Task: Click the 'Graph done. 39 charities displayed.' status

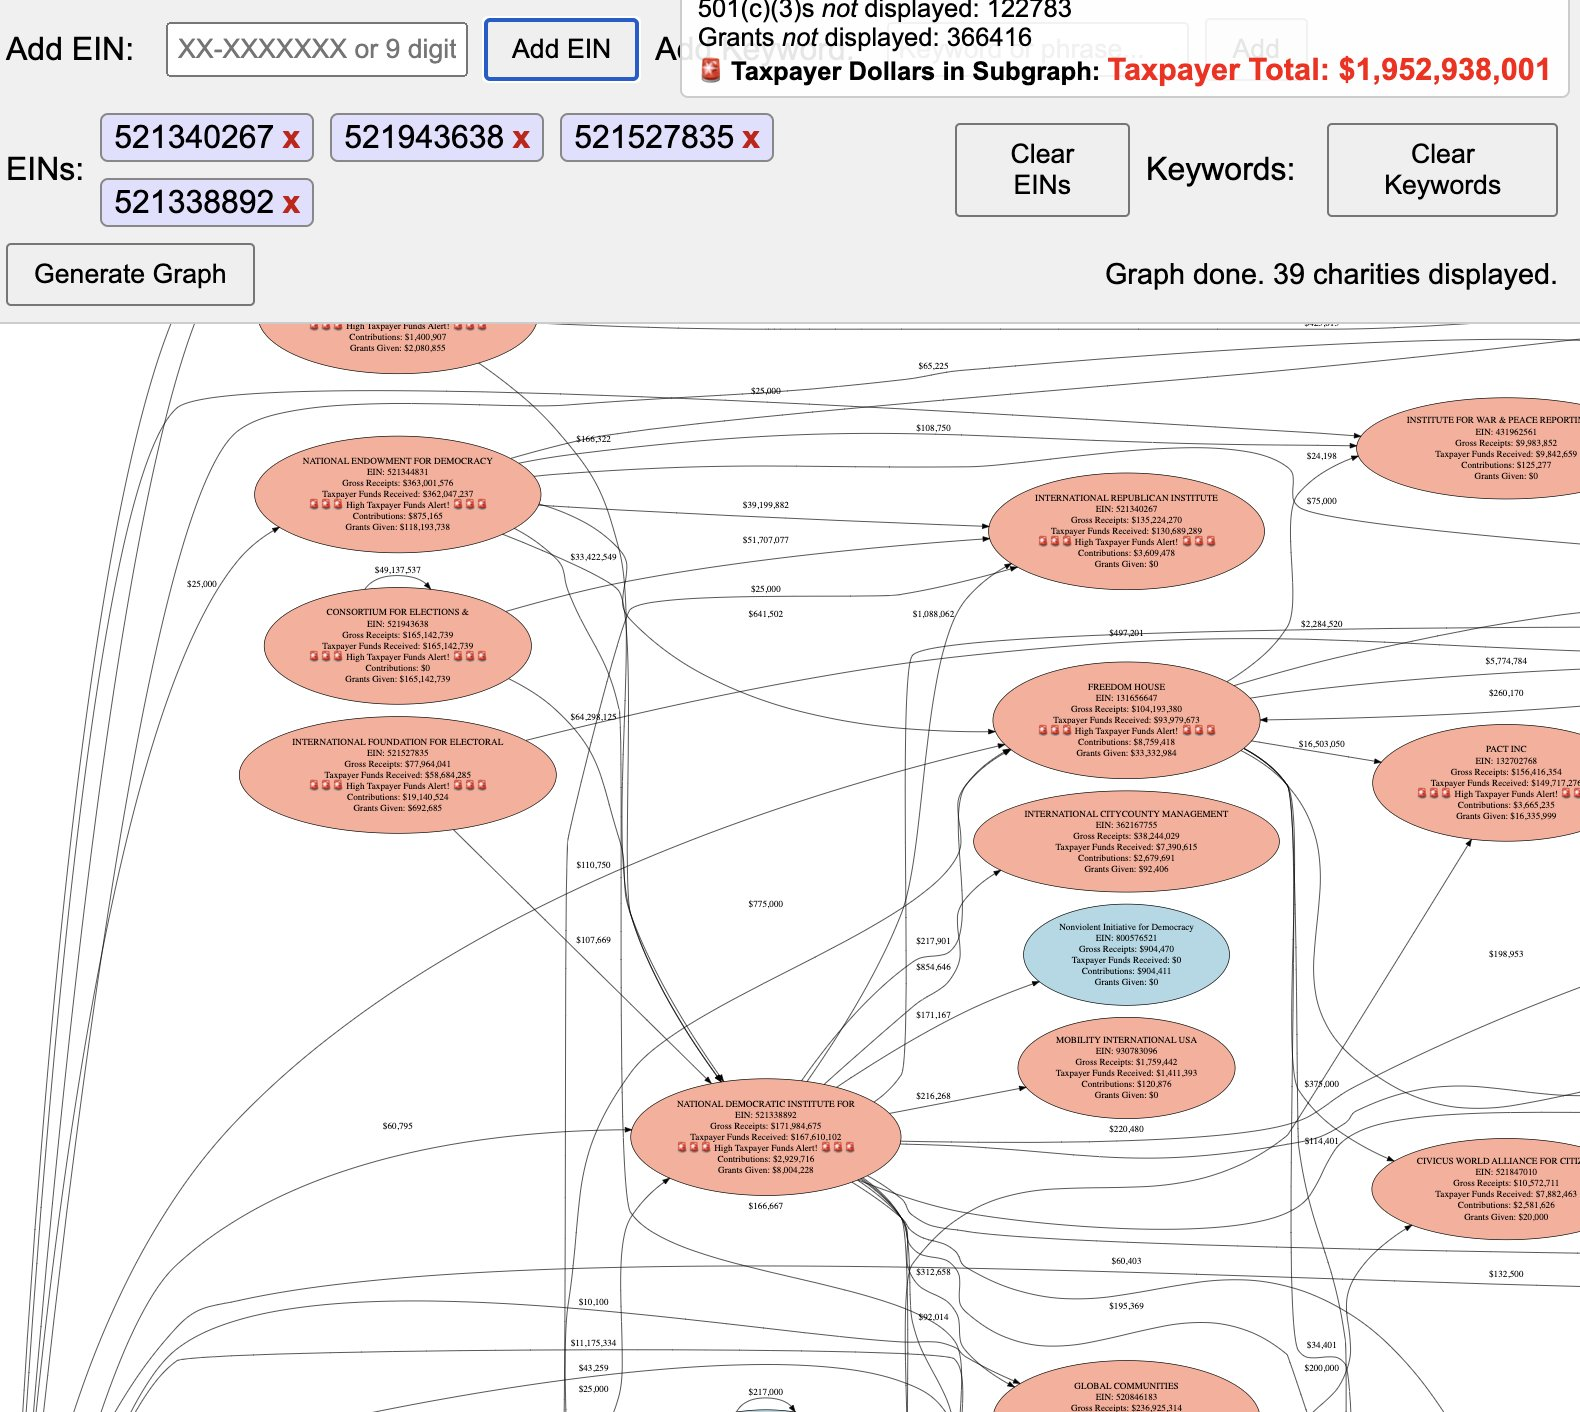Action: point(1330,274)
